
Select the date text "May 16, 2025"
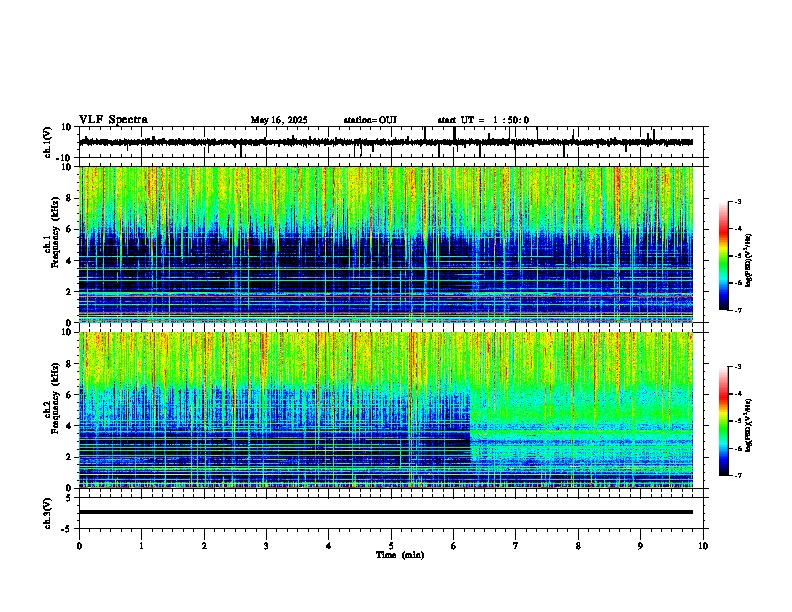(x=279, y=120)
